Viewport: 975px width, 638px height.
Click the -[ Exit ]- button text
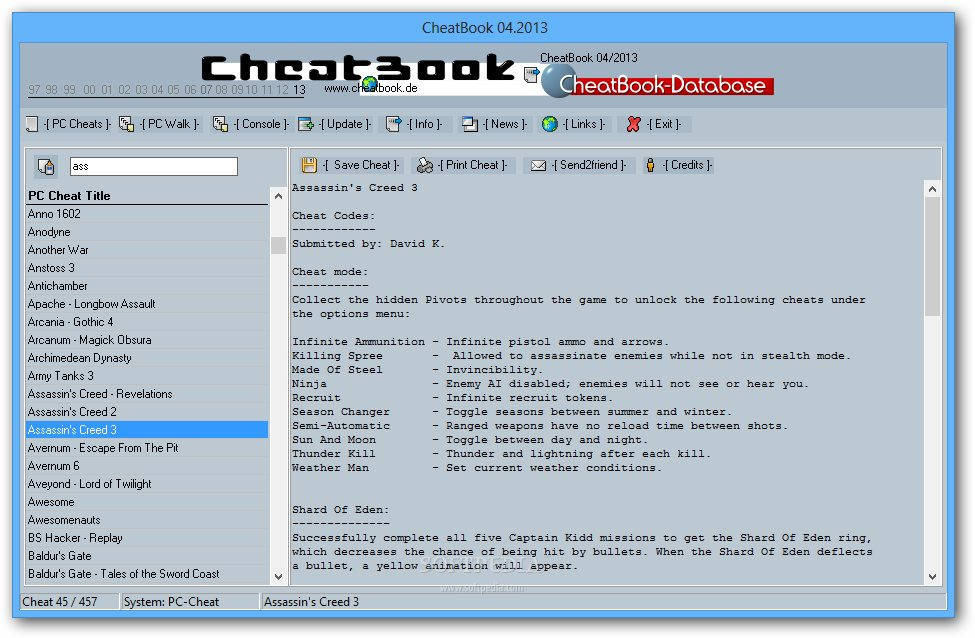point(663,124)
